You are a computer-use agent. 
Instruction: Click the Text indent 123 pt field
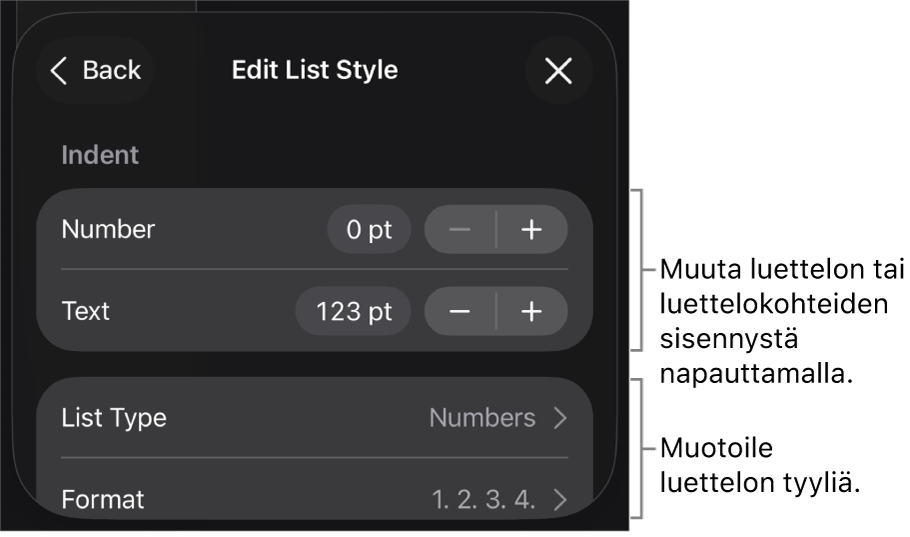353,312
